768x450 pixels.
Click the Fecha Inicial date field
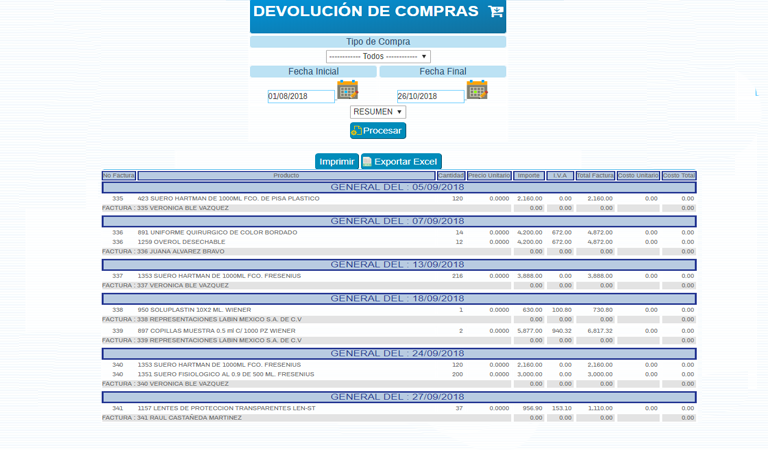click(x=301, y=97)
